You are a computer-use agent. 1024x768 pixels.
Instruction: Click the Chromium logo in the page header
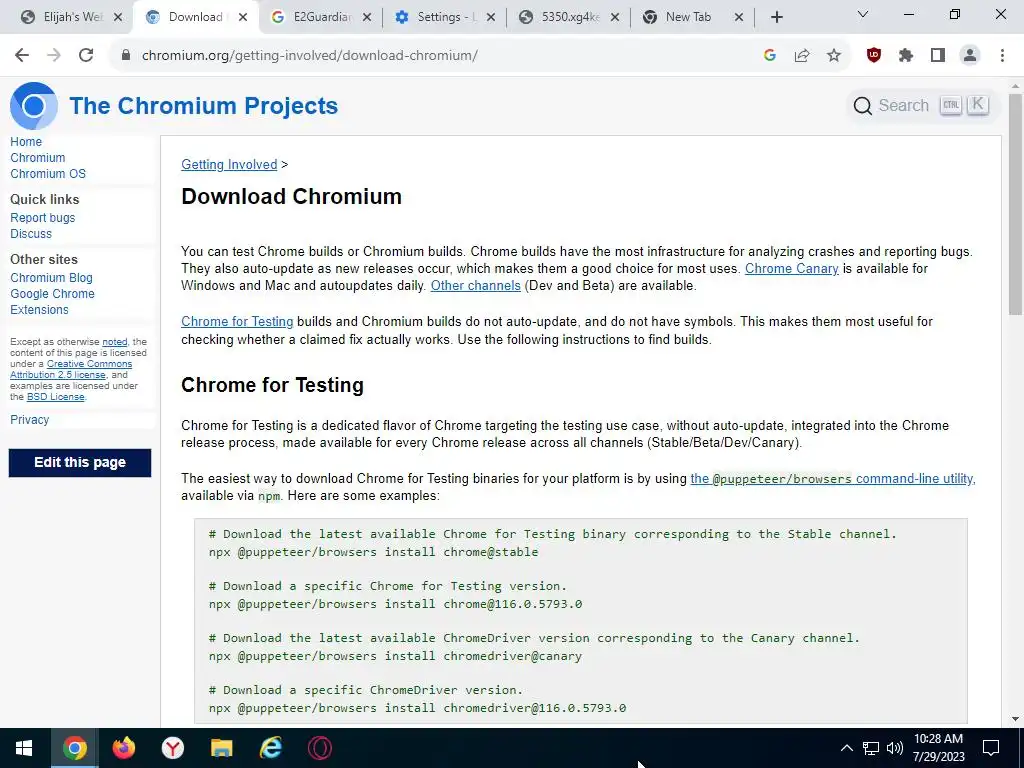click(x=34, y=106)
